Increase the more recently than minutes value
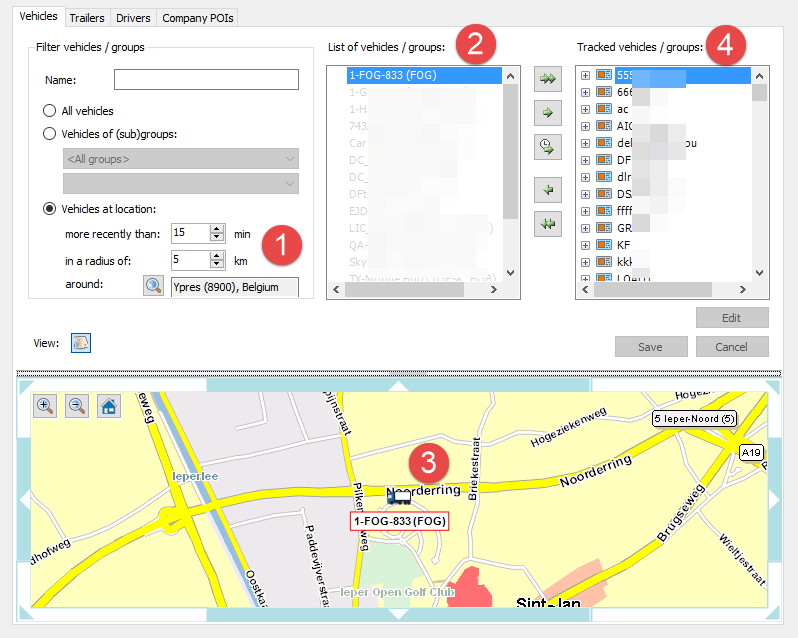798x638 pixels. tap(217, 228)
